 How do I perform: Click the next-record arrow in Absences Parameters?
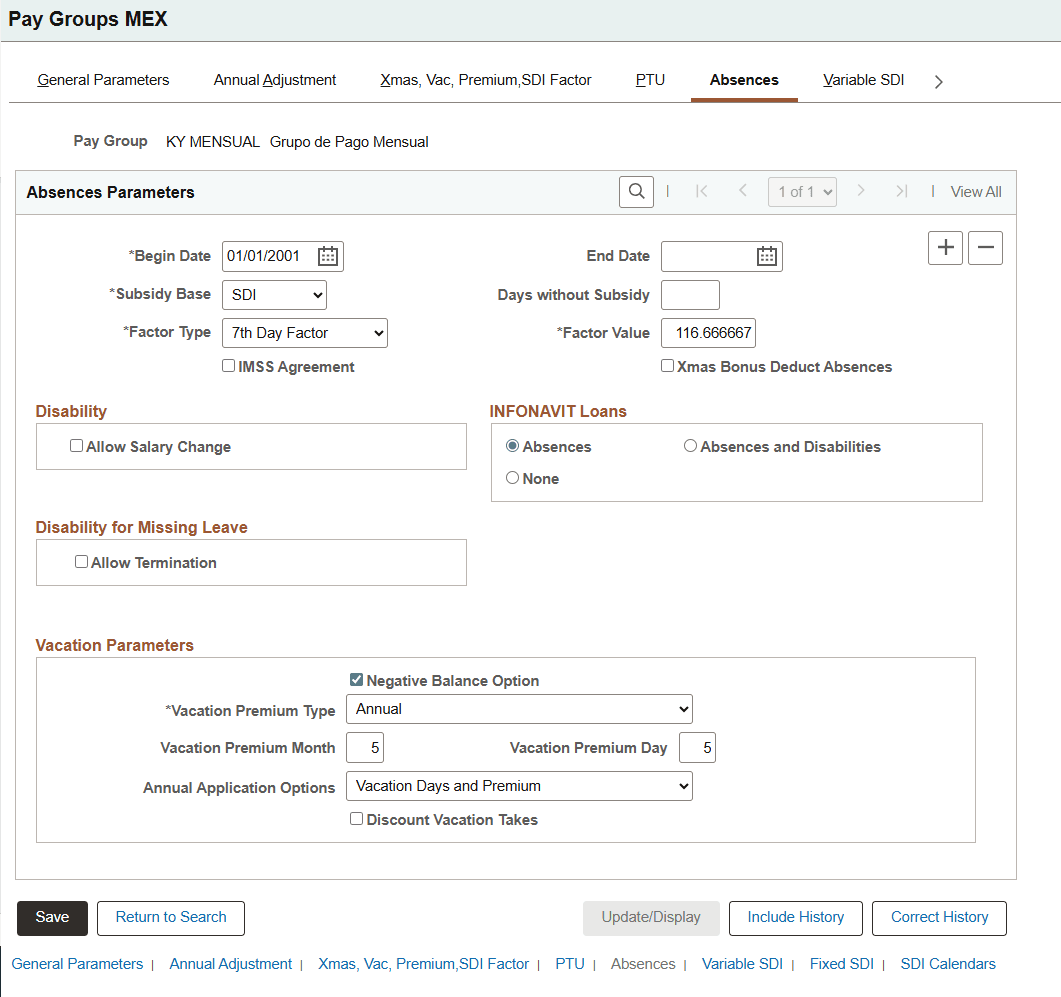861,191
